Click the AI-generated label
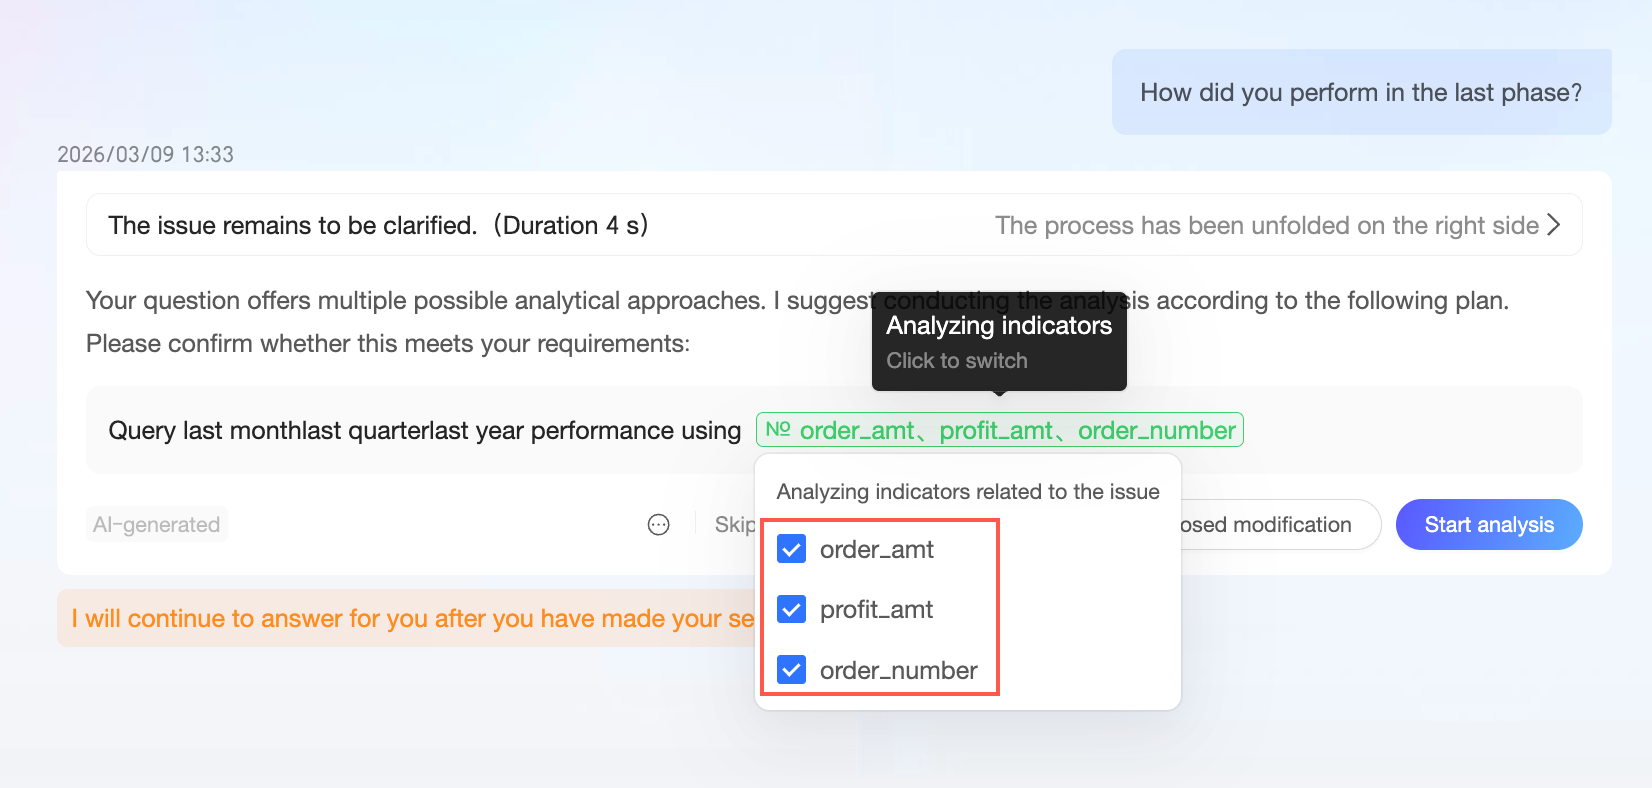This screenshot has height=788, width=1652. coord(156,525)
